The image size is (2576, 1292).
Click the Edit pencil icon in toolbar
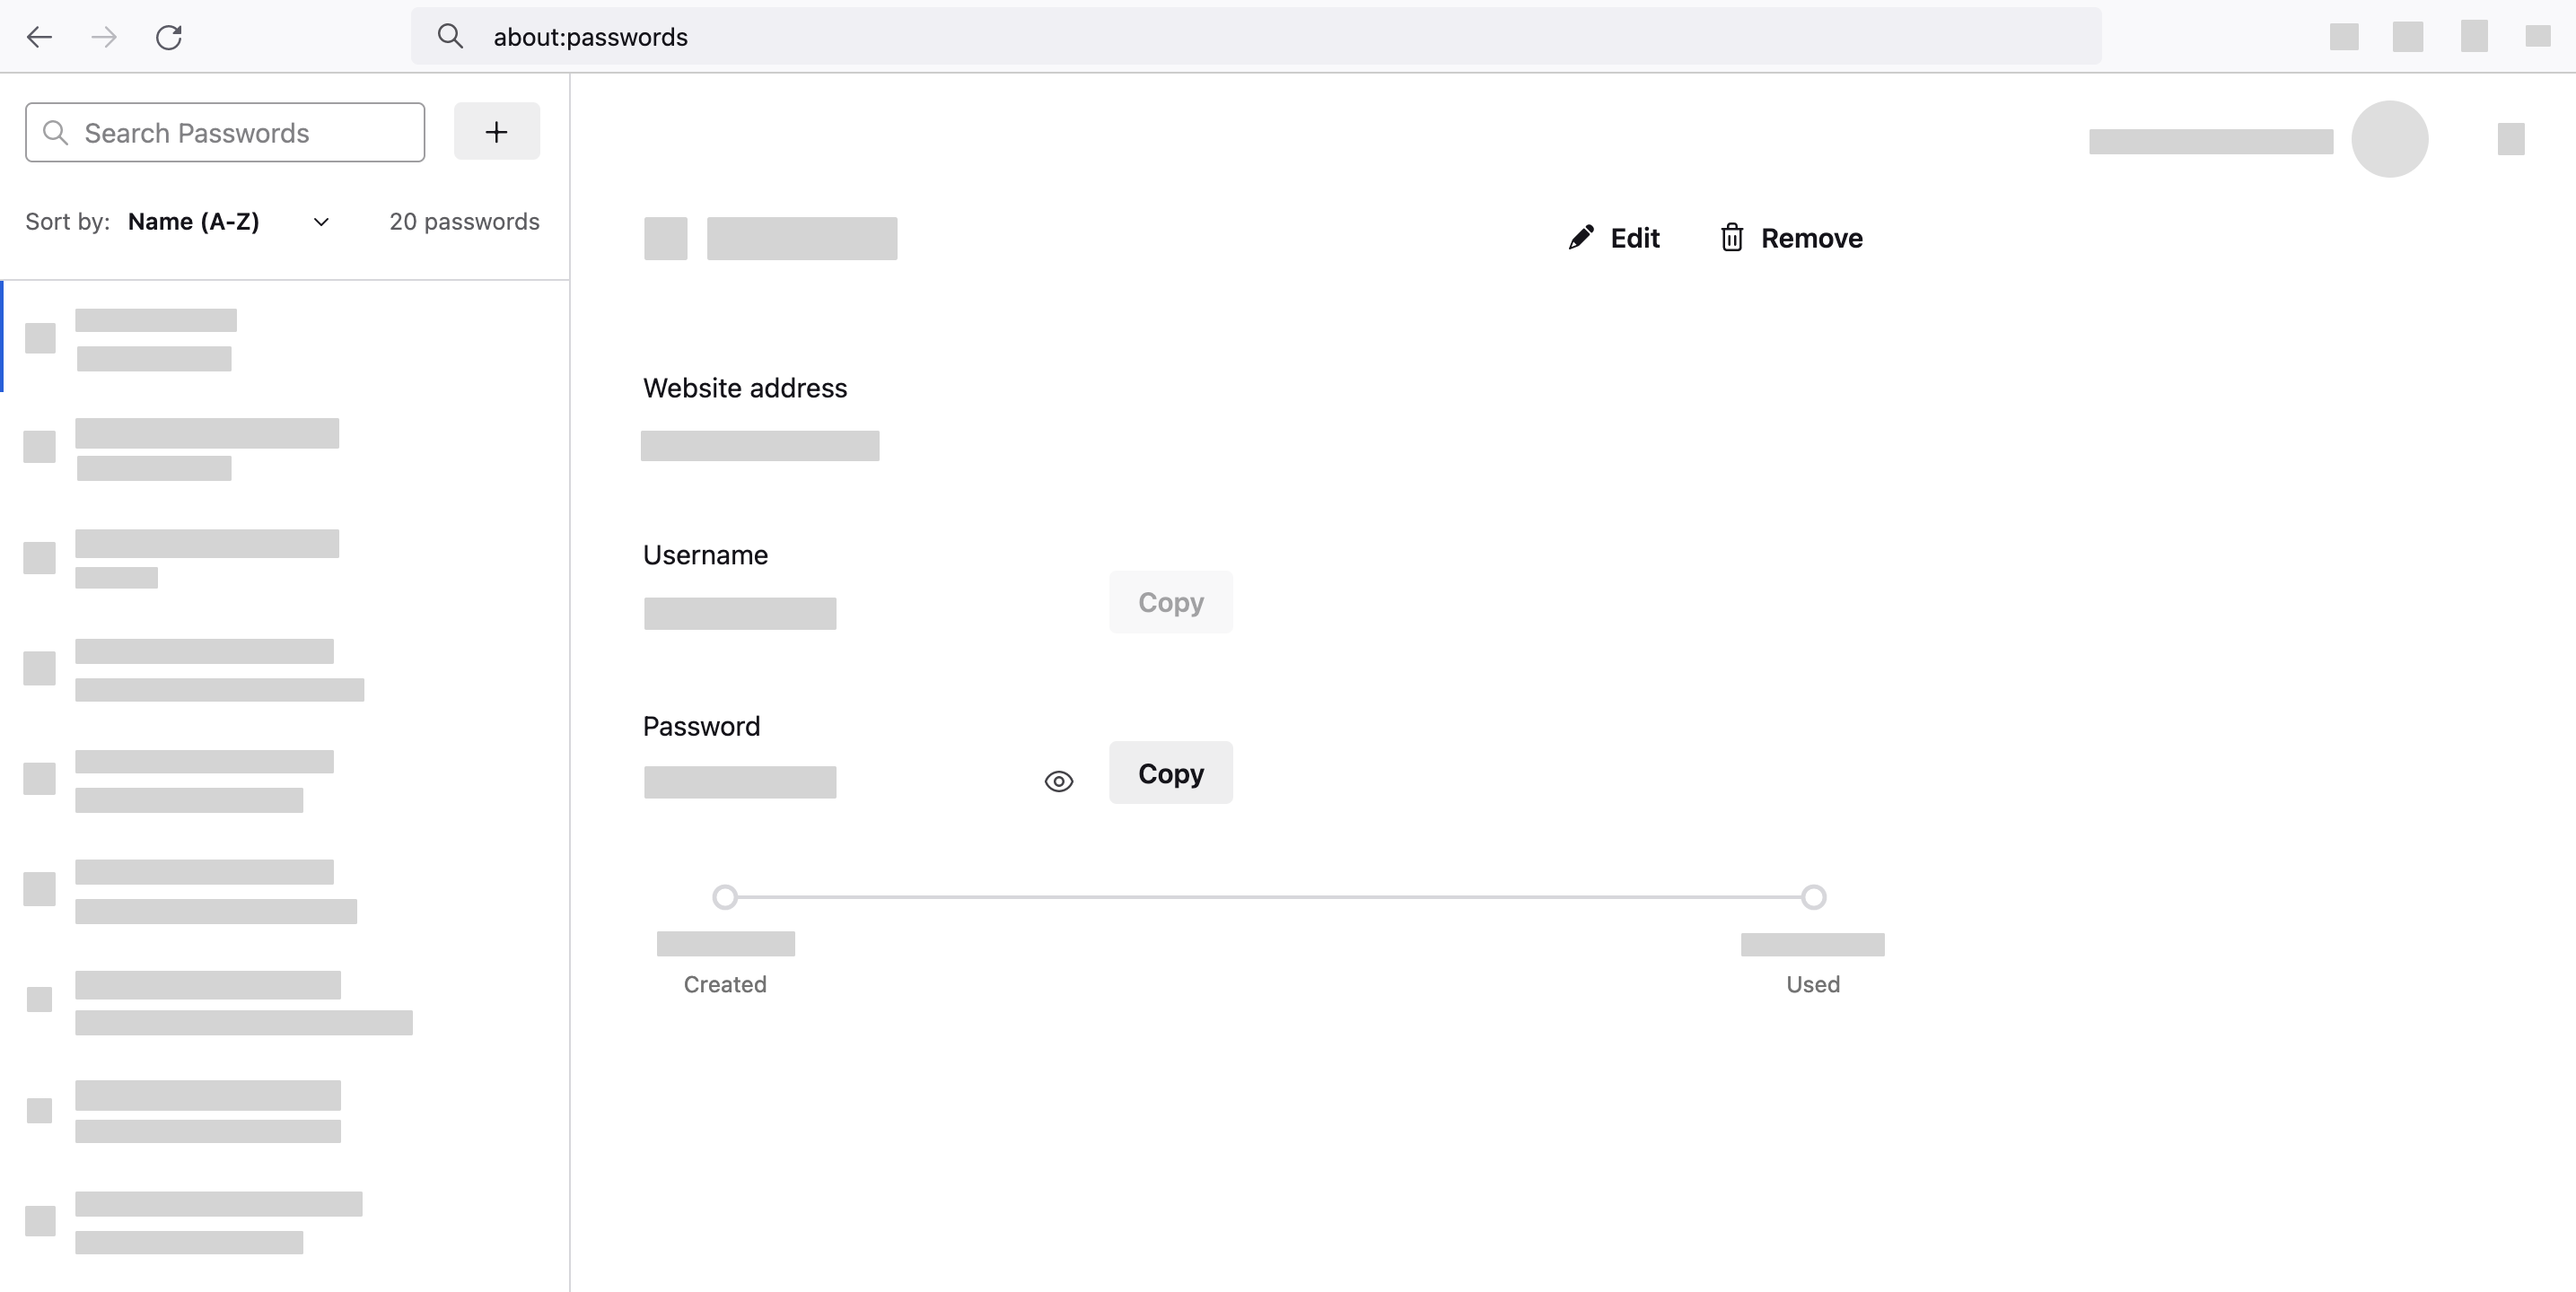[1581, 237]
